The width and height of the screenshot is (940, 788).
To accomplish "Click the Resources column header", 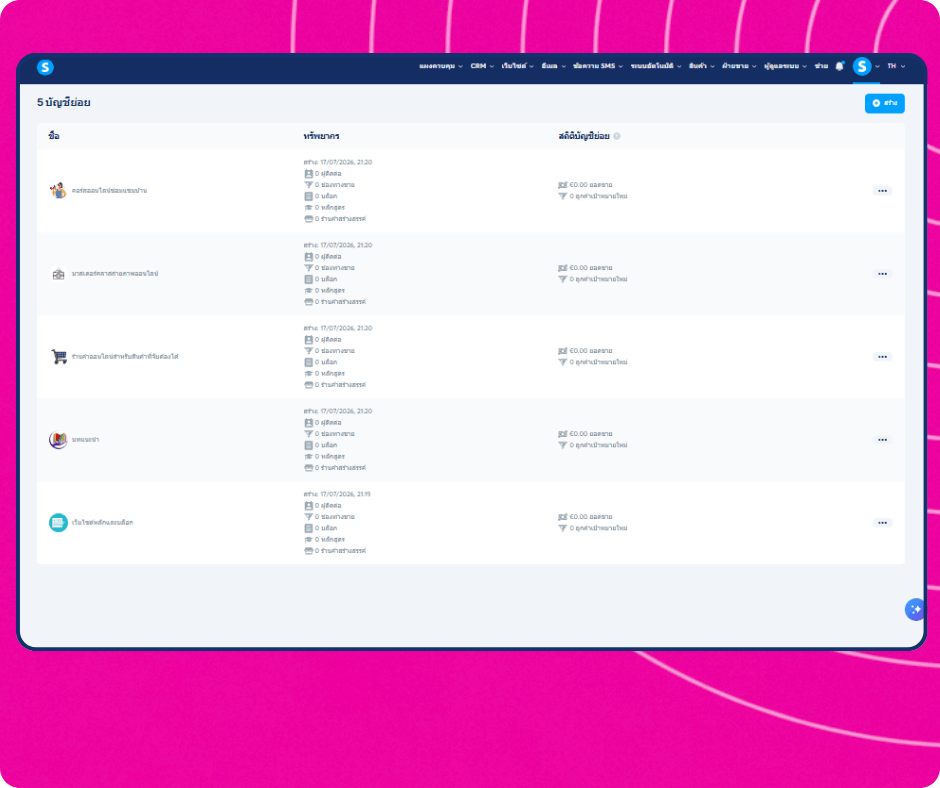I will 321,136.
